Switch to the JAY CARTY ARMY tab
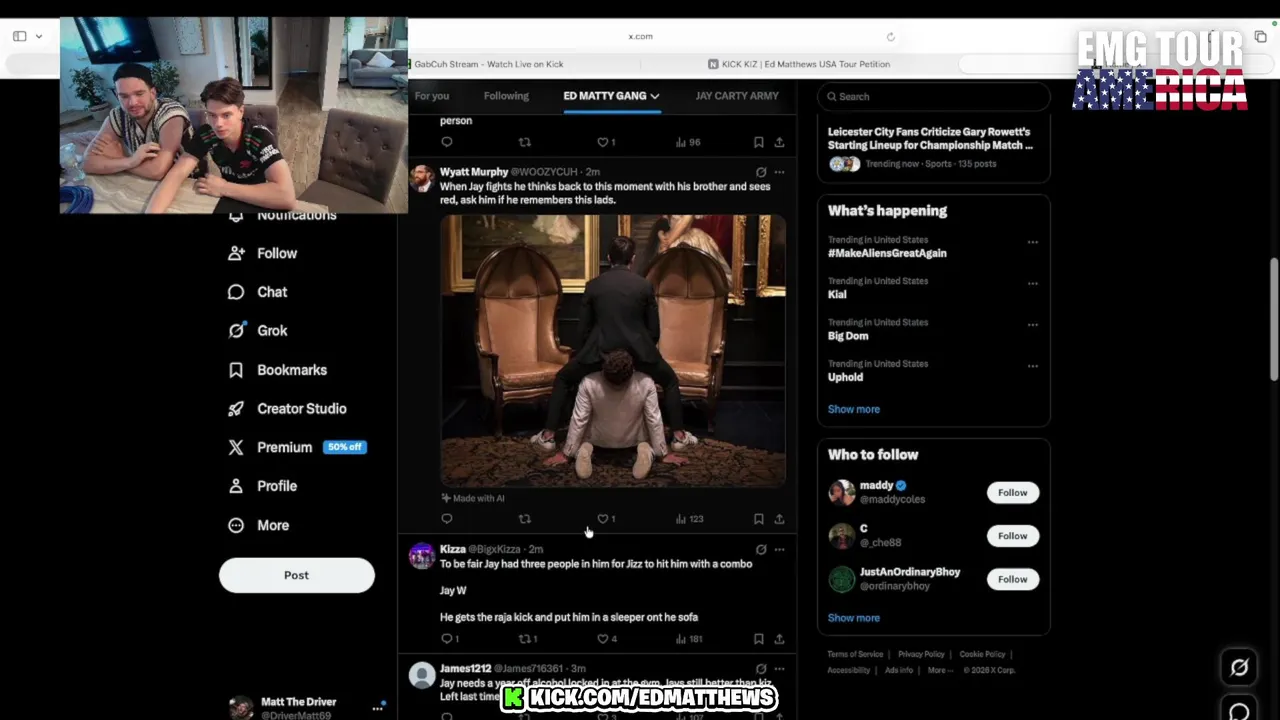This screenshot has width=1280, height=720. pos(737,96)
